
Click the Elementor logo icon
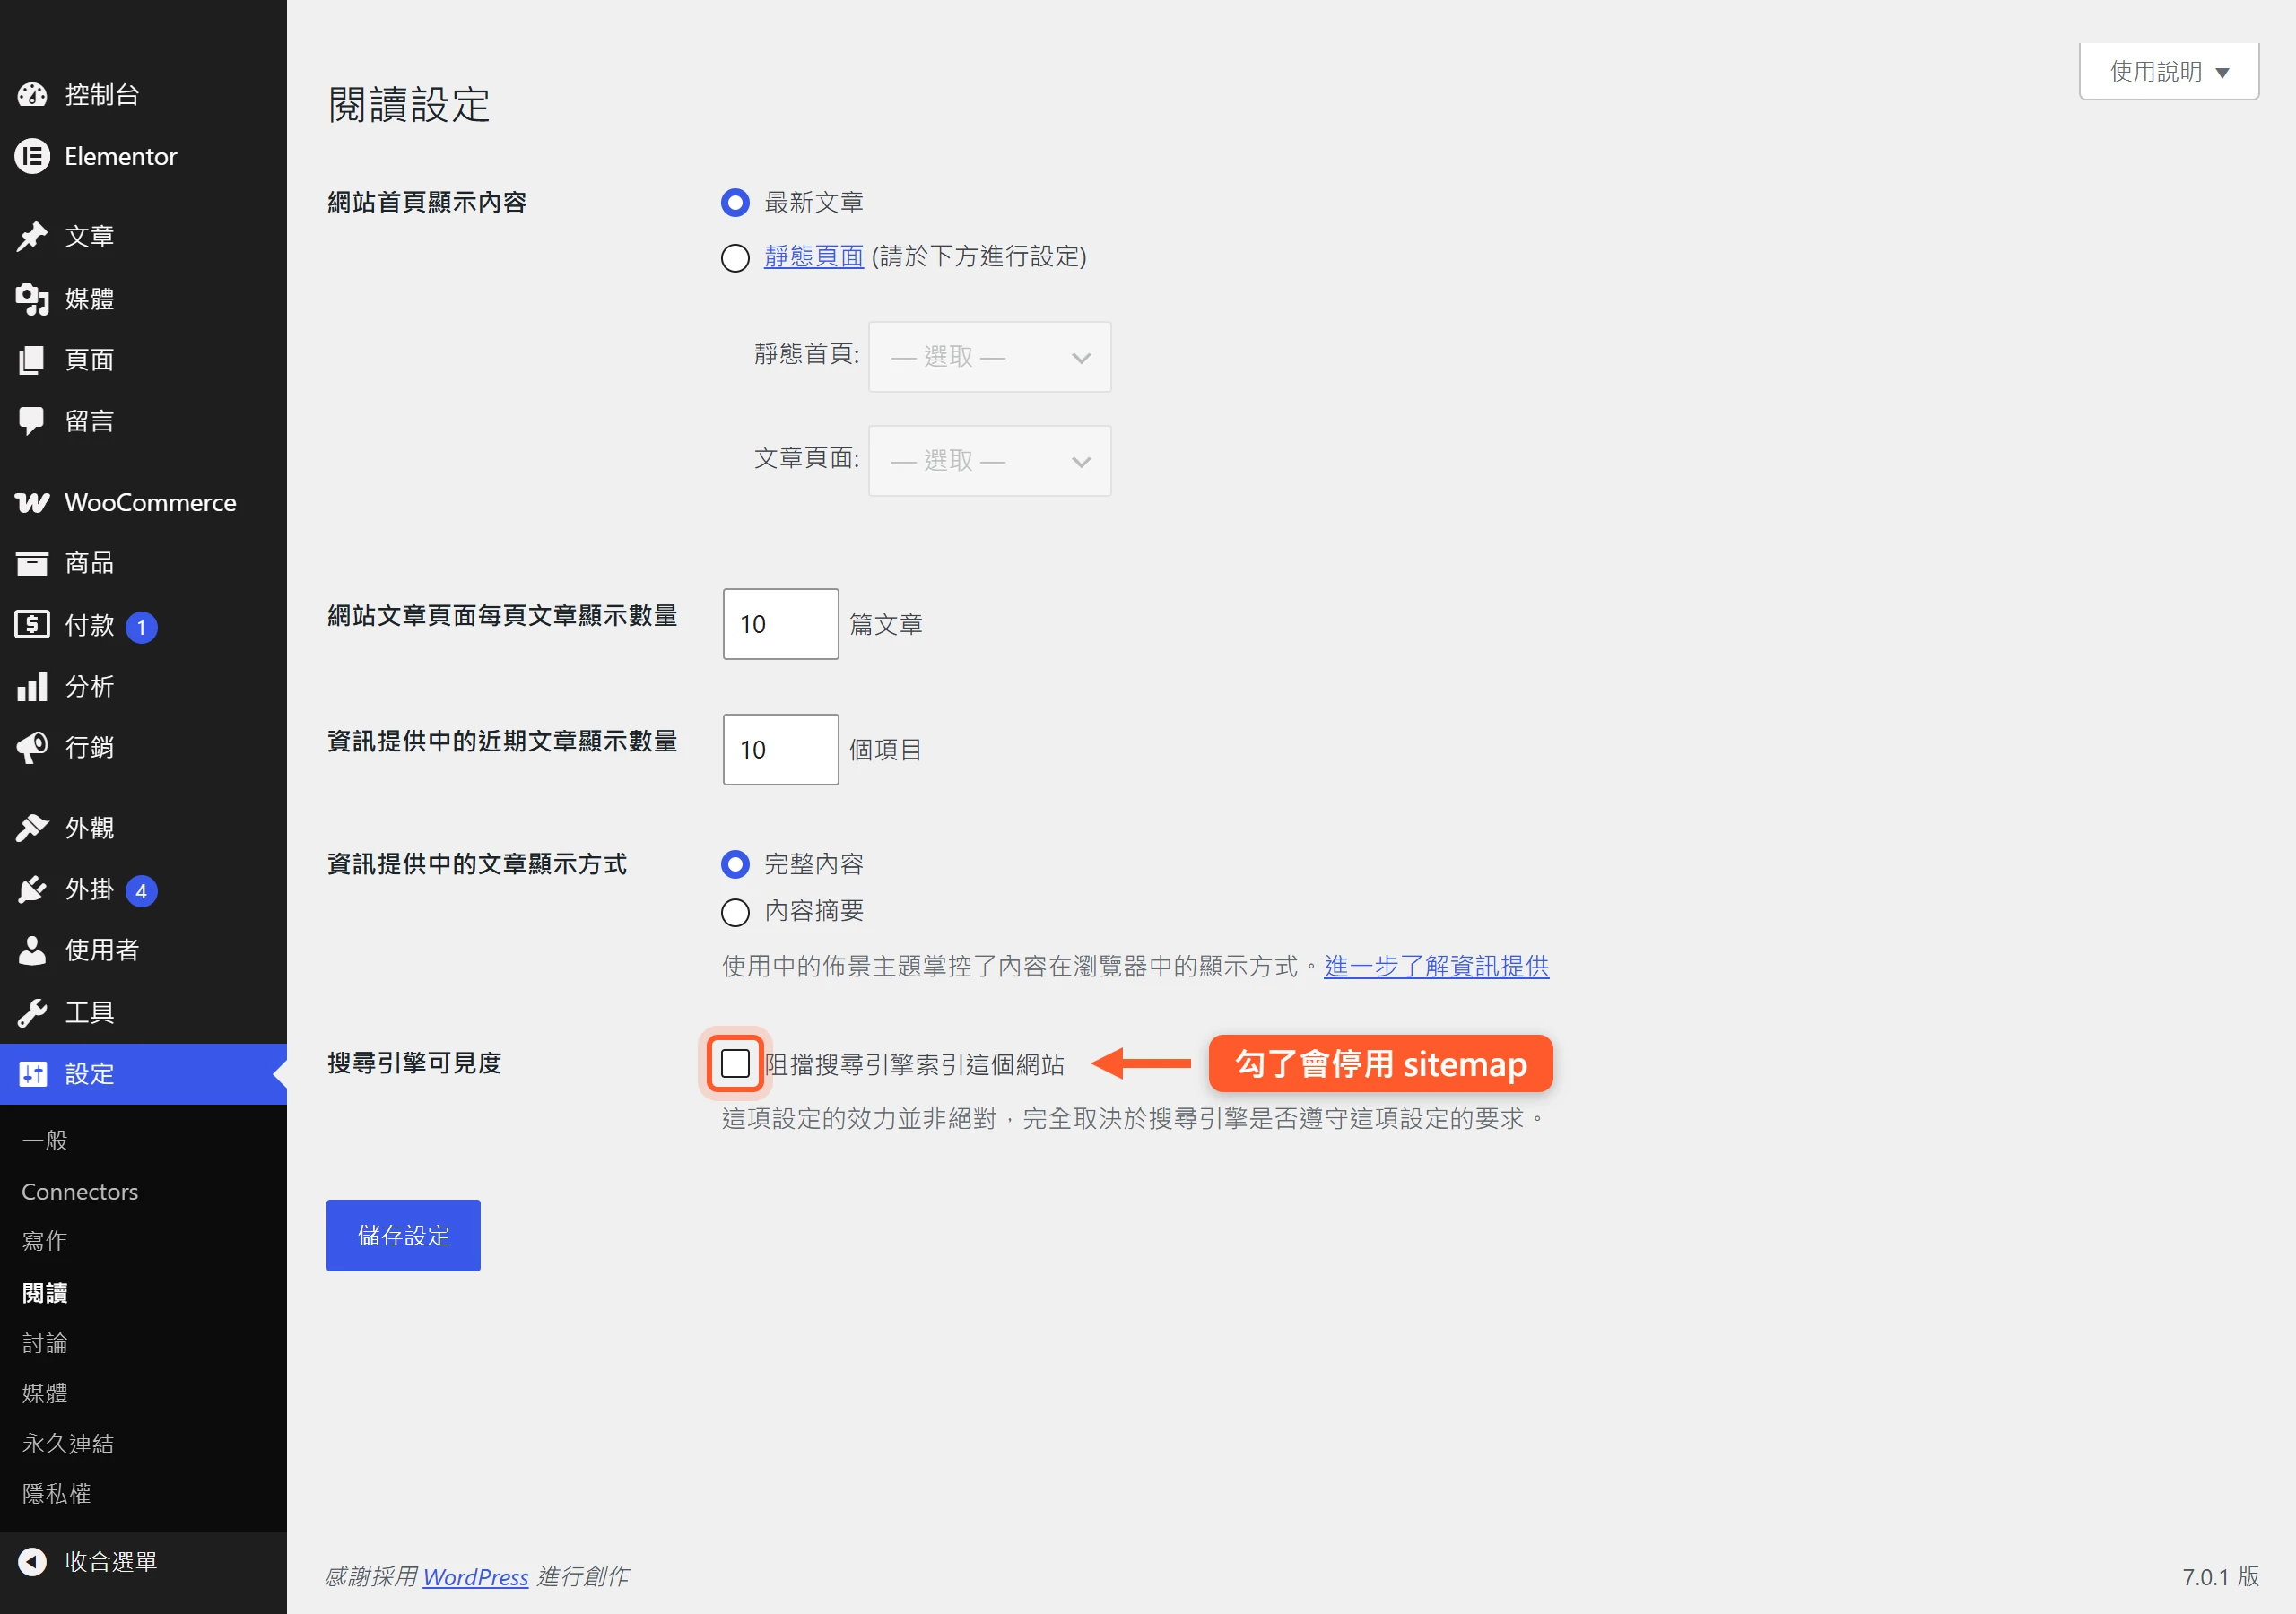click(32, 156)
